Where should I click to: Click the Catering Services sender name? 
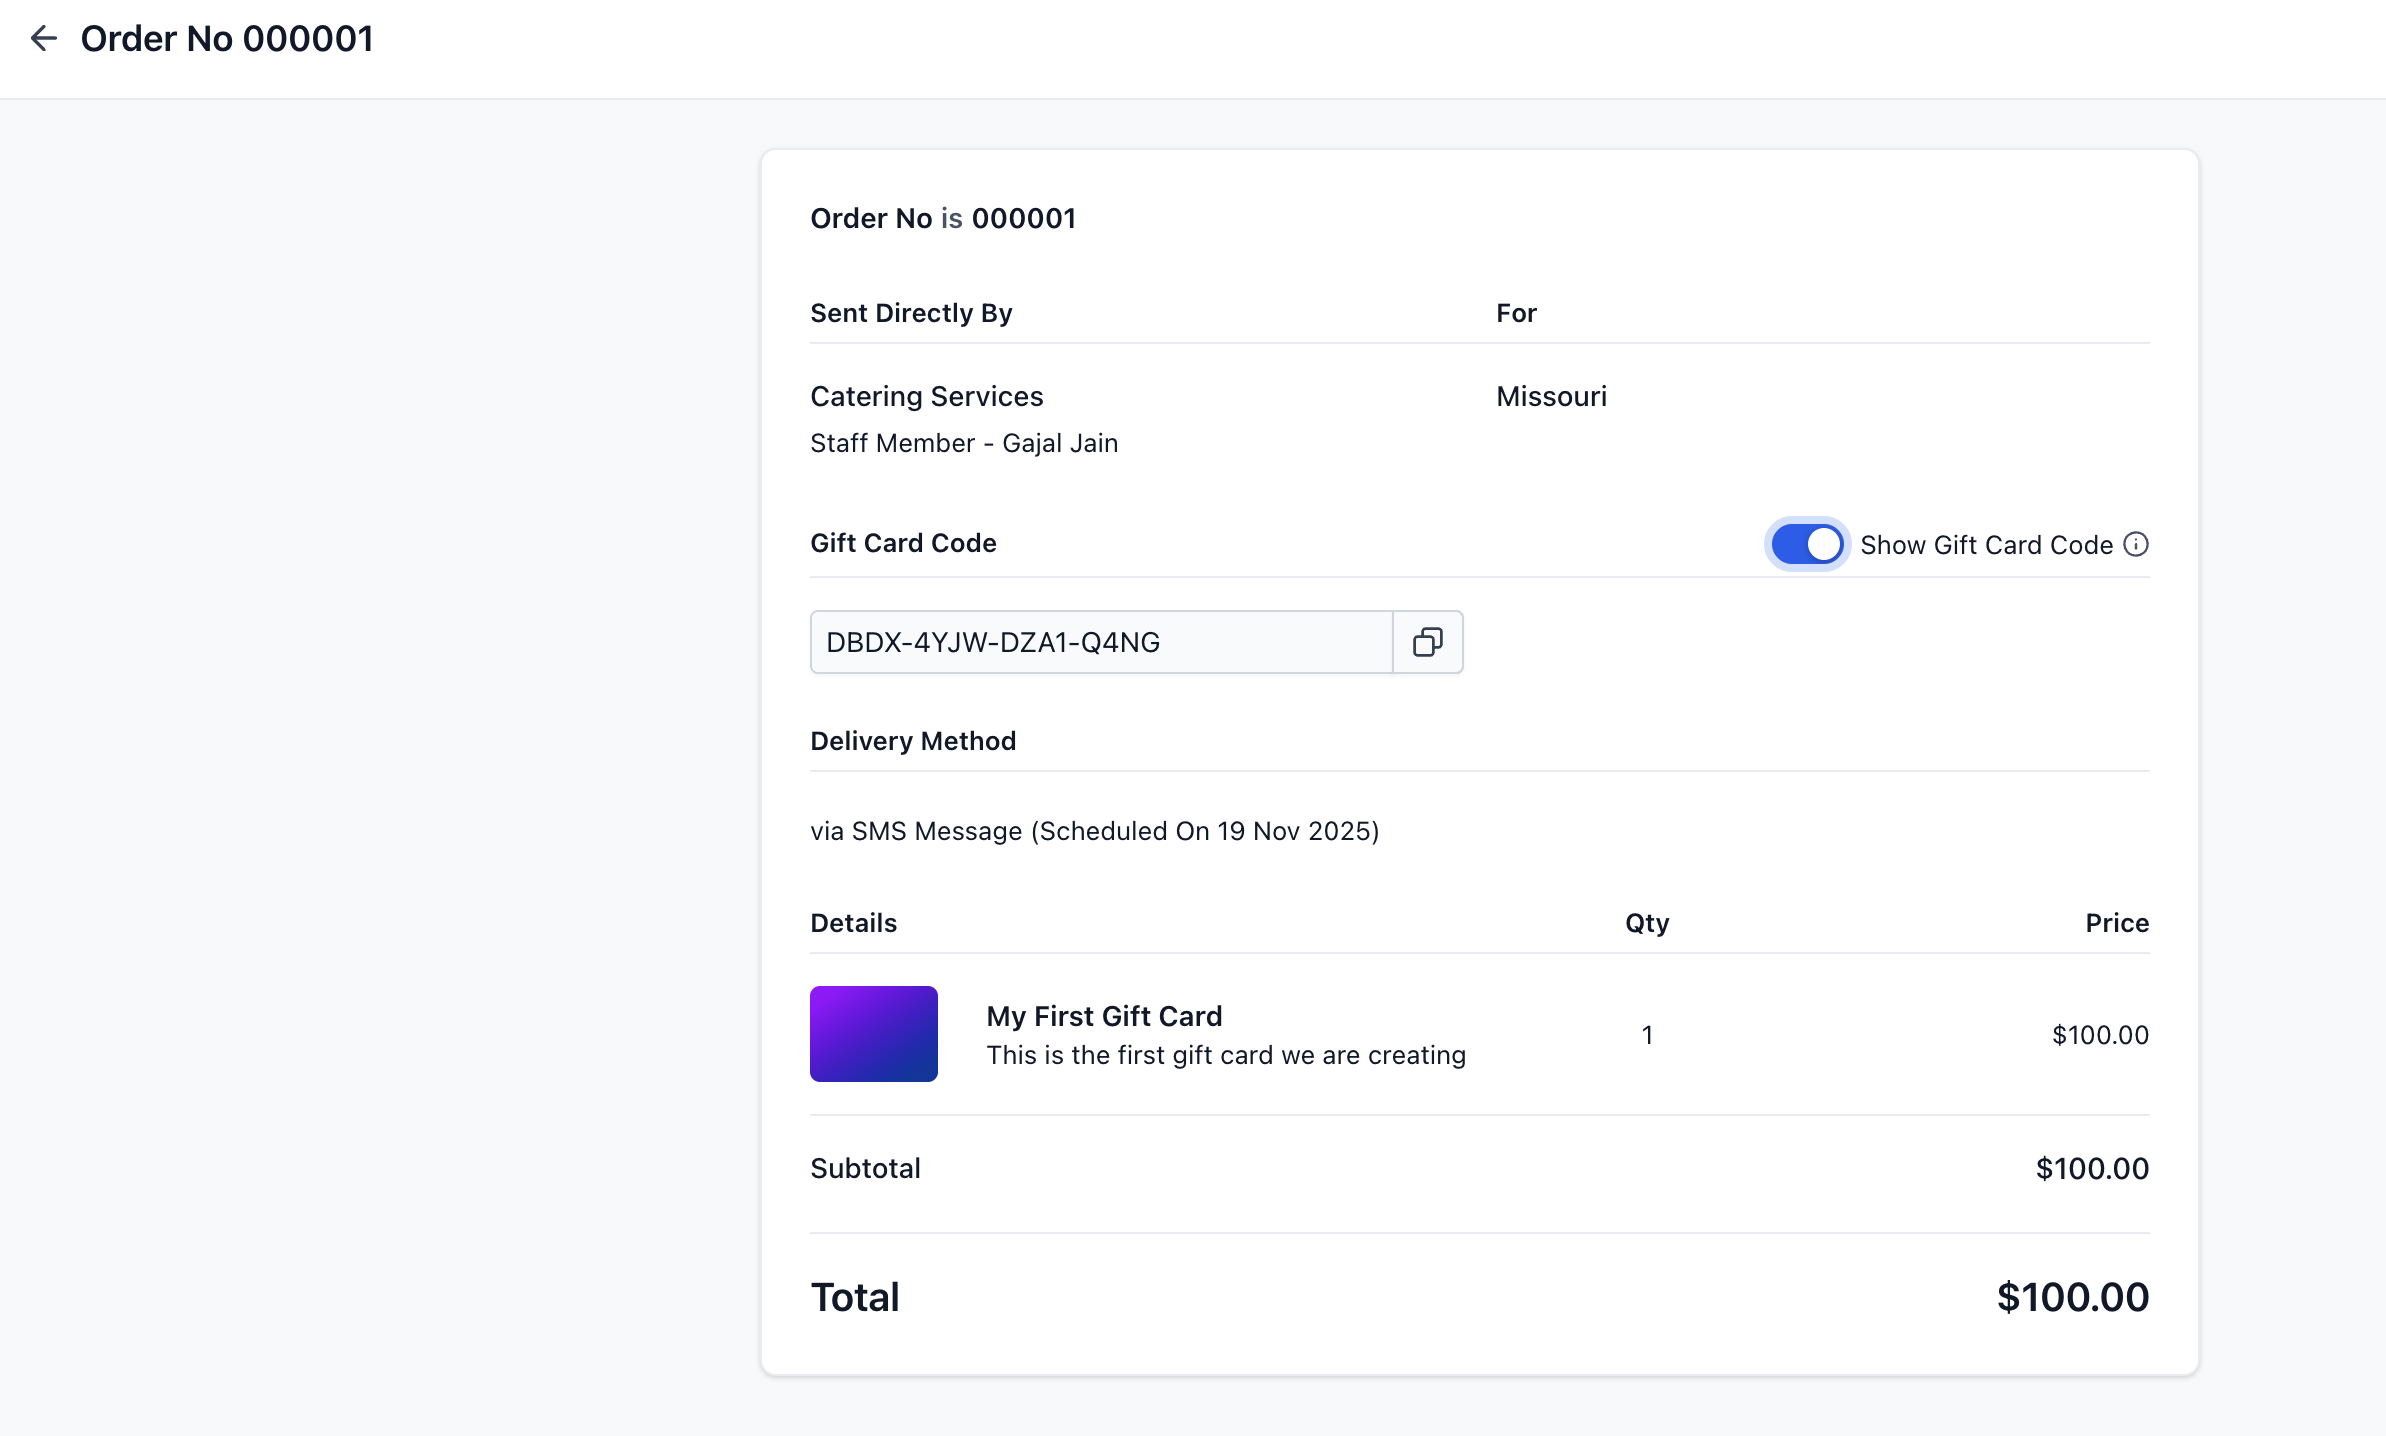pos(926,396)
